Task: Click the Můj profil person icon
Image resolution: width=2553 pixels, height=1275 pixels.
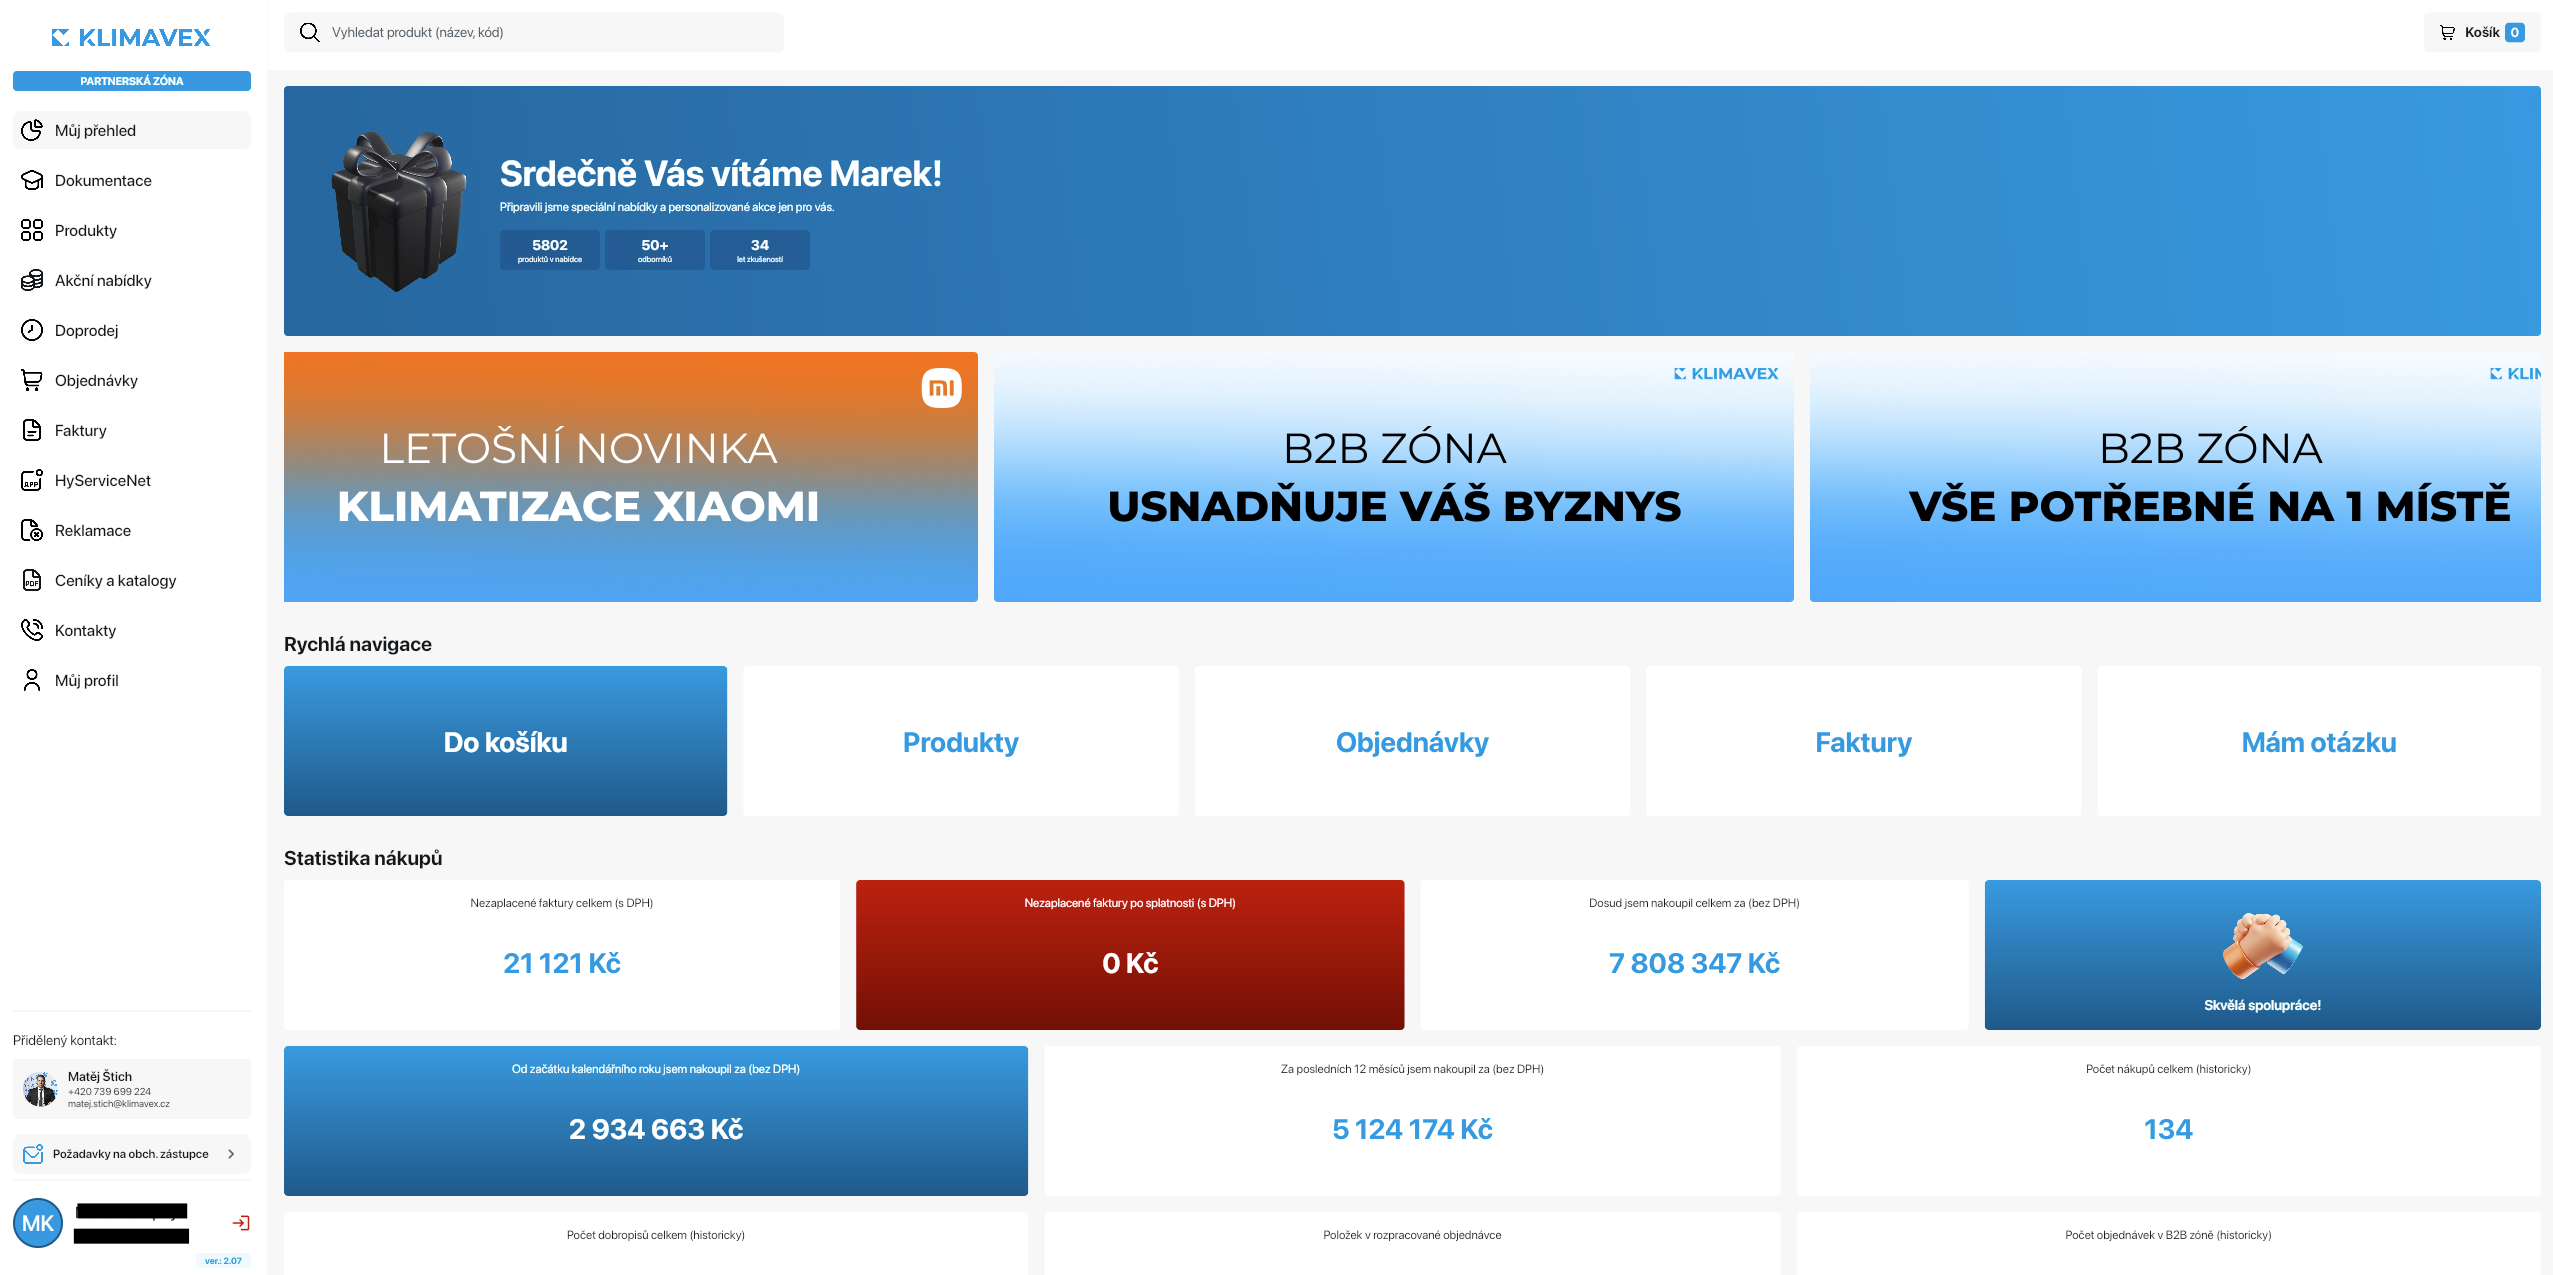Action: click(x=32, y=681)
